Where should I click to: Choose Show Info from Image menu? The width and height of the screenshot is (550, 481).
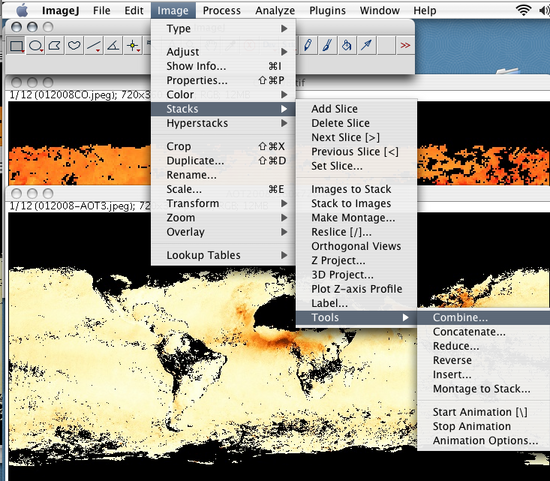point(223,66)
